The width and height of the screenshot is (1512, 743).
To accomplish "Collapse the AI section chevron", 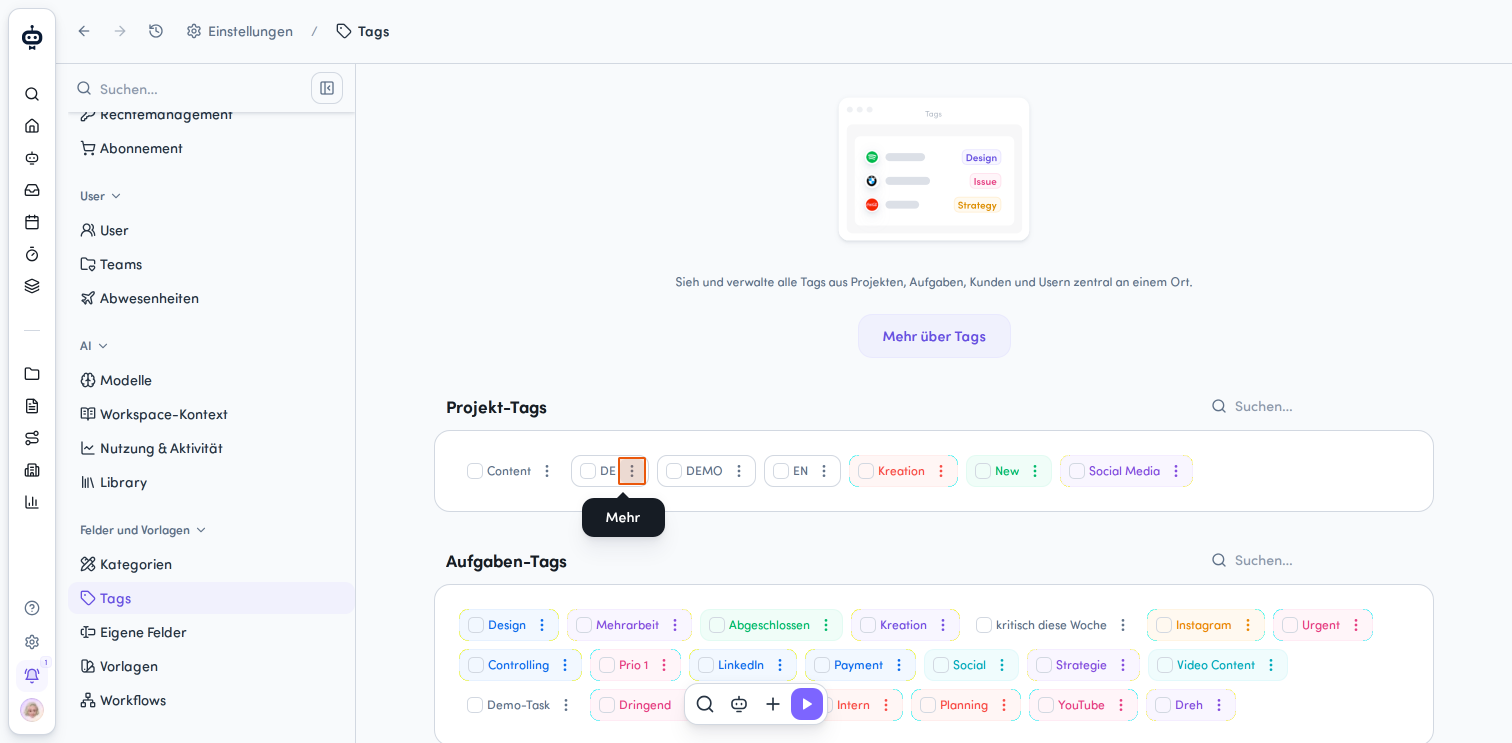I will point(103,346).
